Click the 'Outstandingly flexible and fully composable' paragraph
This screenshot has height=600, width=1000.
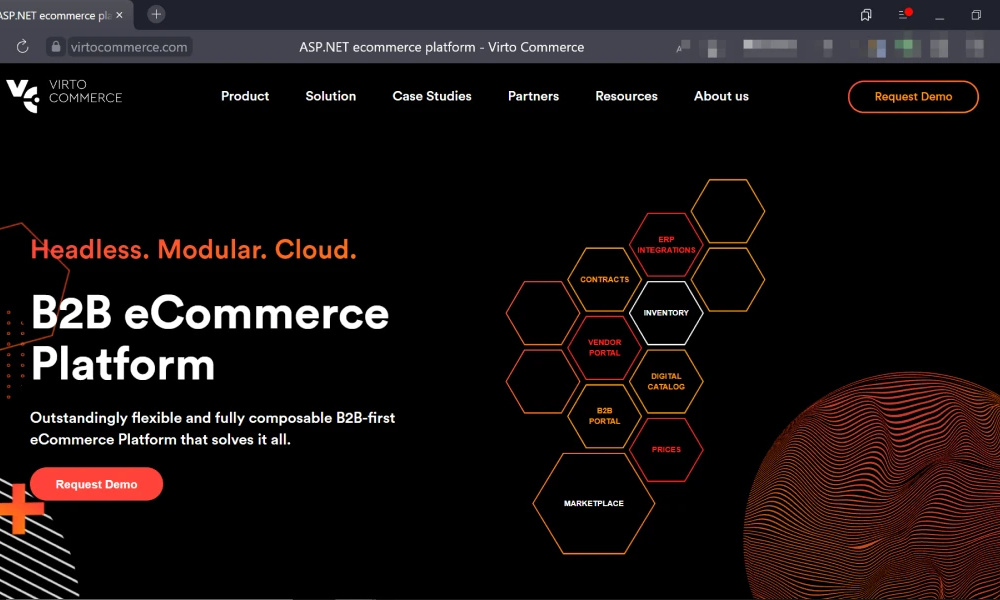point(212,428)
